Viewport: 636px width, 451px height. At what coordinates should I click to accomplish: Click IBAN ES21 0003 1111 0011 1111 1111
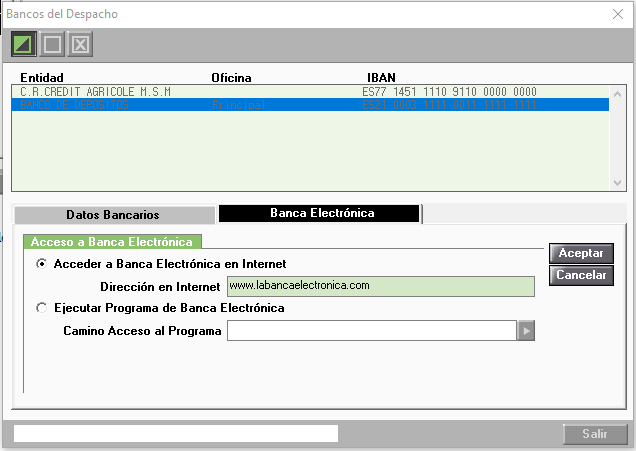pos(449,105)
